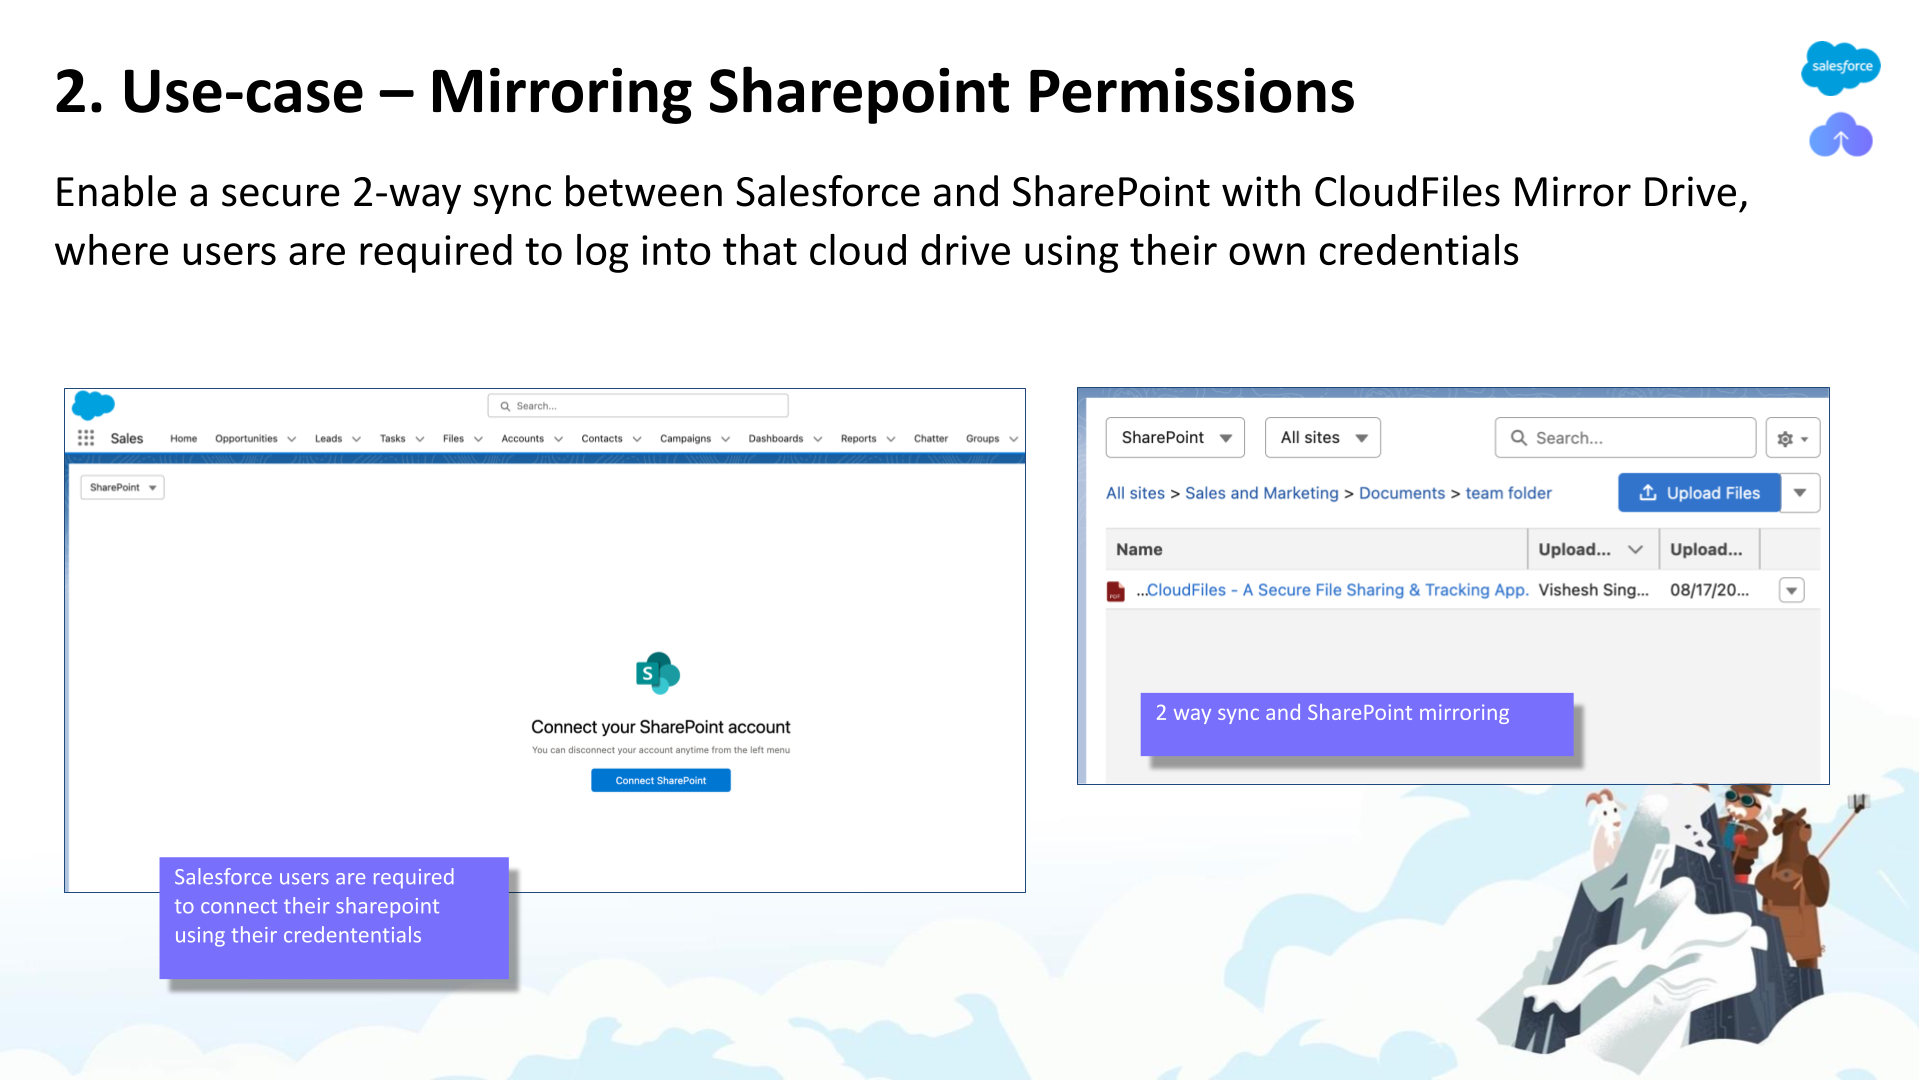The width and height of the screenshot is (1920, 1080).
Task: Click the Upload Files button
Action: click(1698, 493)
